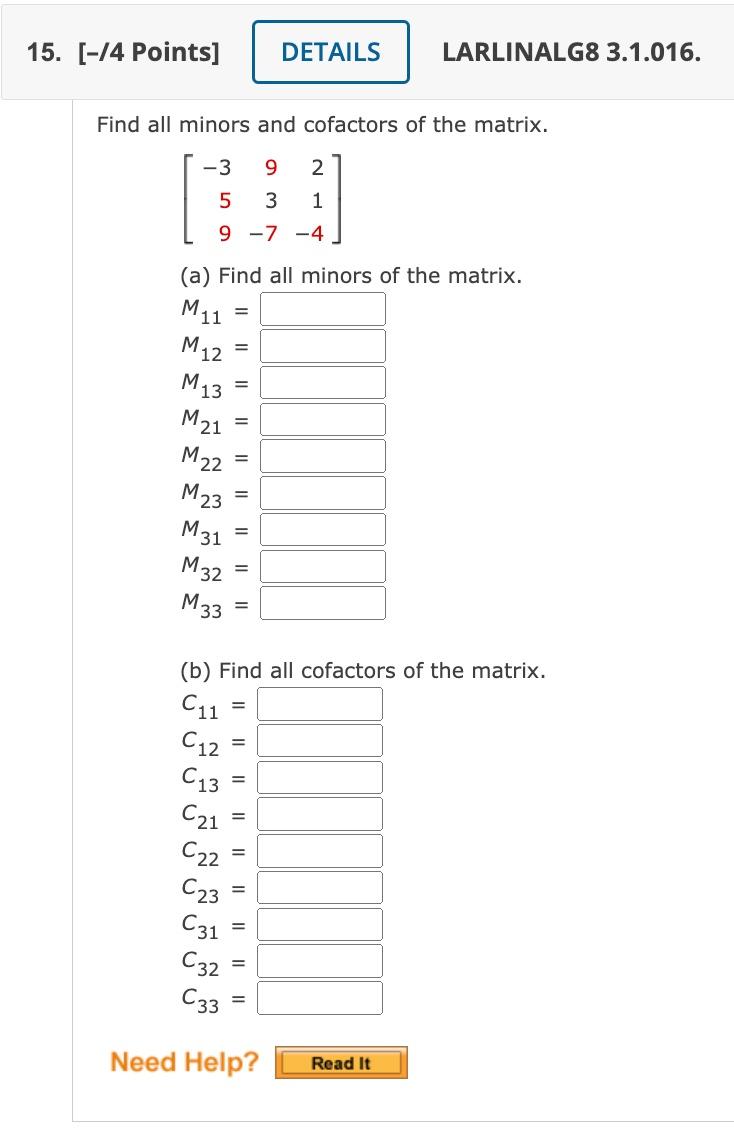
Task: Select the M21 minor answer box
Action: (x=322, y=419)
